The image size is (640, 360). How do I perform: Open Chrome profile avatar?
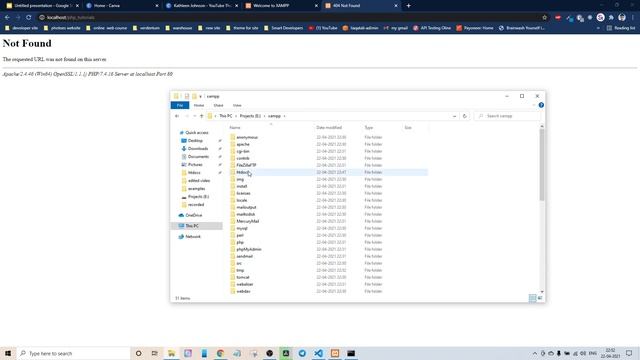[x=622, y=18]
